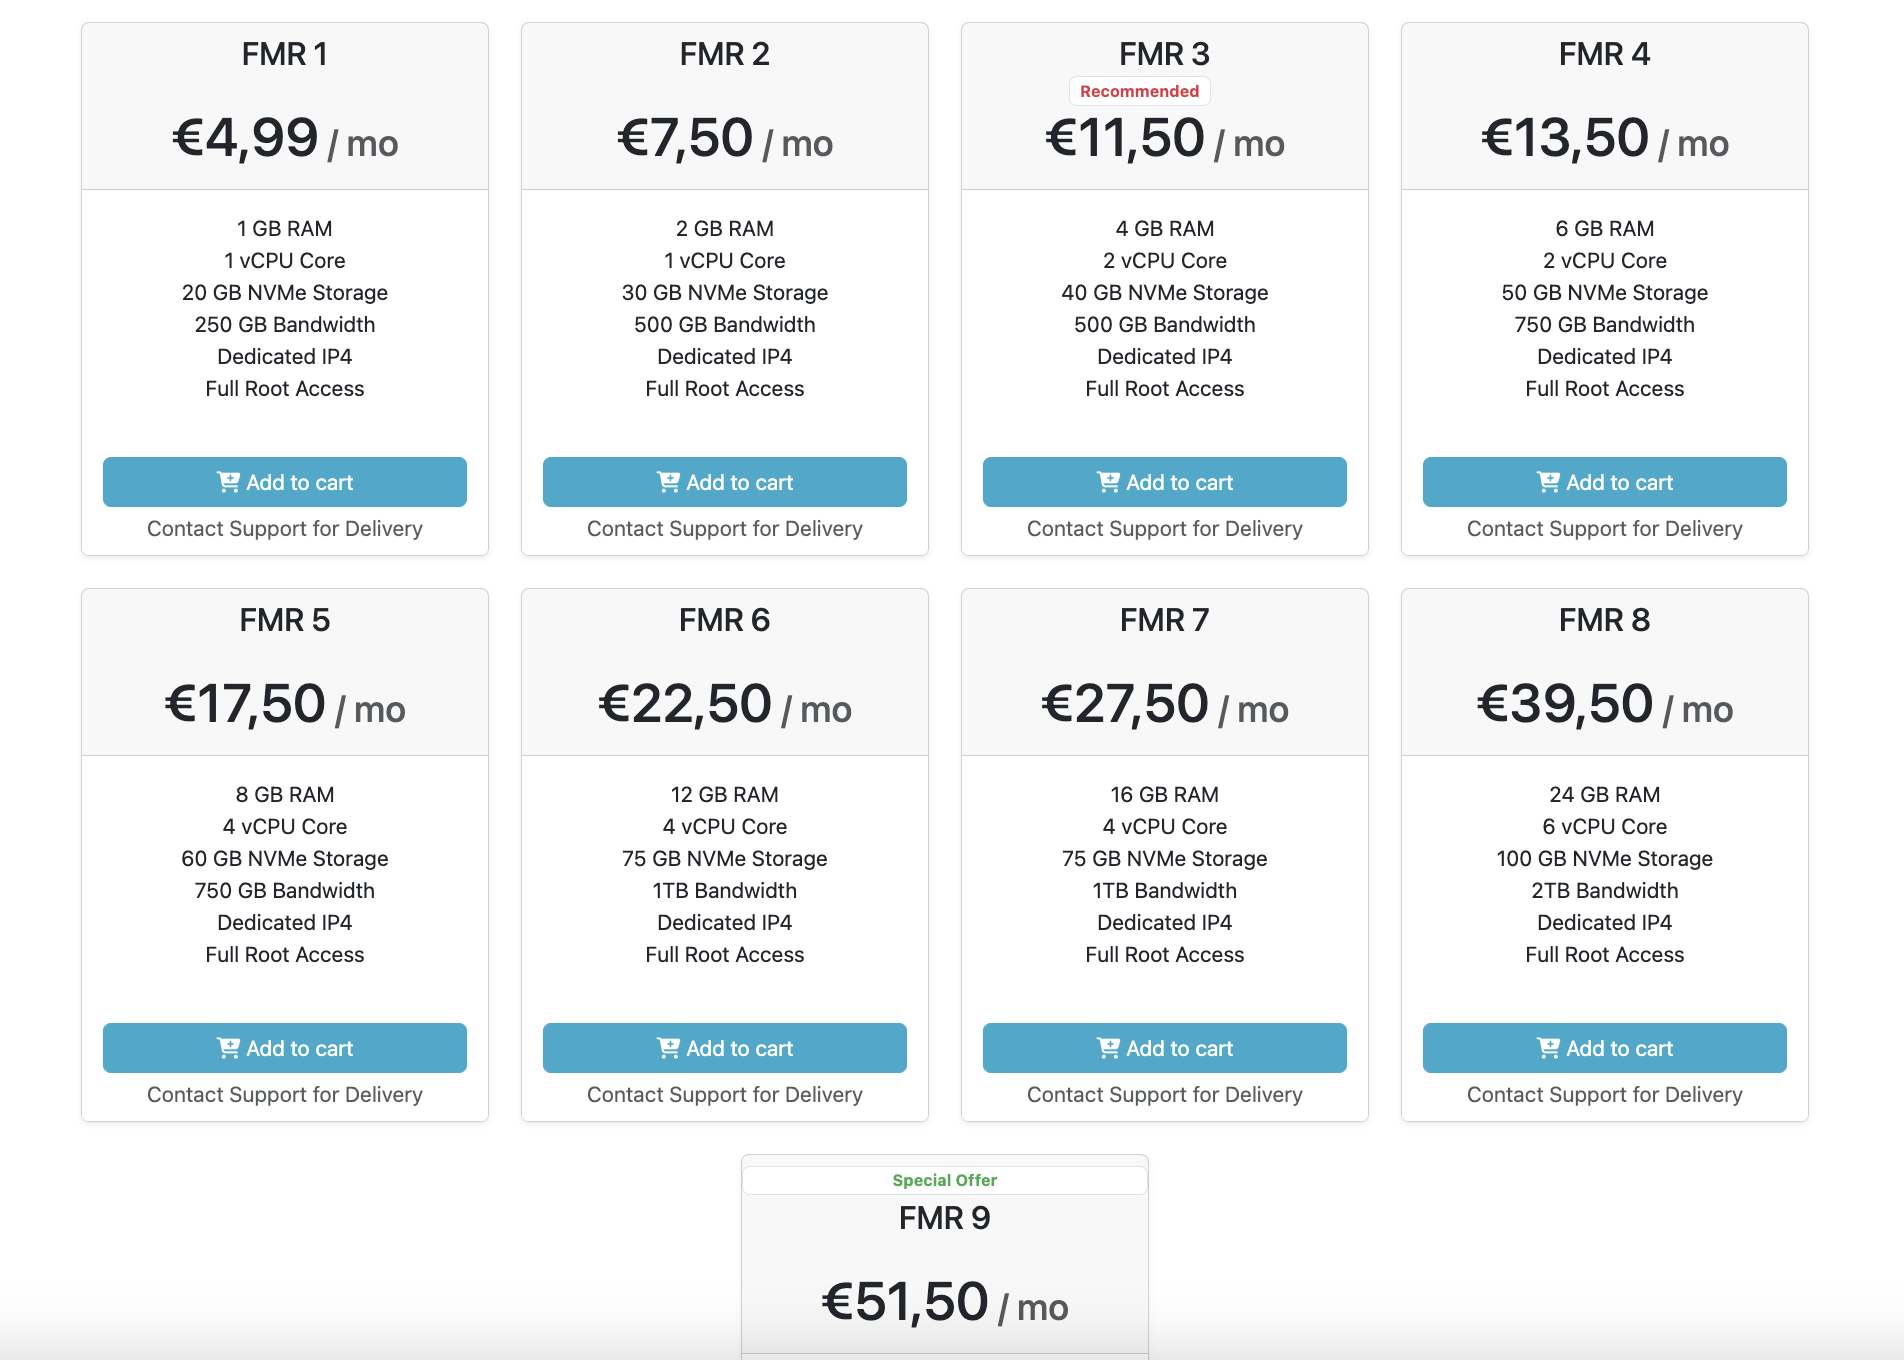Click the Recommended badge on FMR 3
Image resolution: width=1904 pixels, height=1360 pixels.
[x=1139, y=90]
